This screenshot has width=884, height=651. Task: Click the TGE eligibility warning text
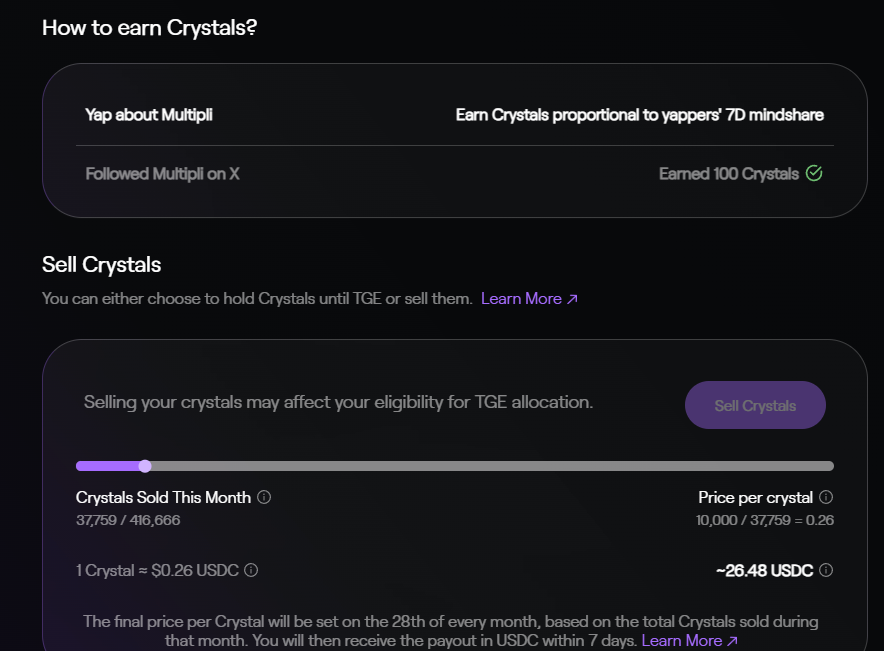pos(338,402)
